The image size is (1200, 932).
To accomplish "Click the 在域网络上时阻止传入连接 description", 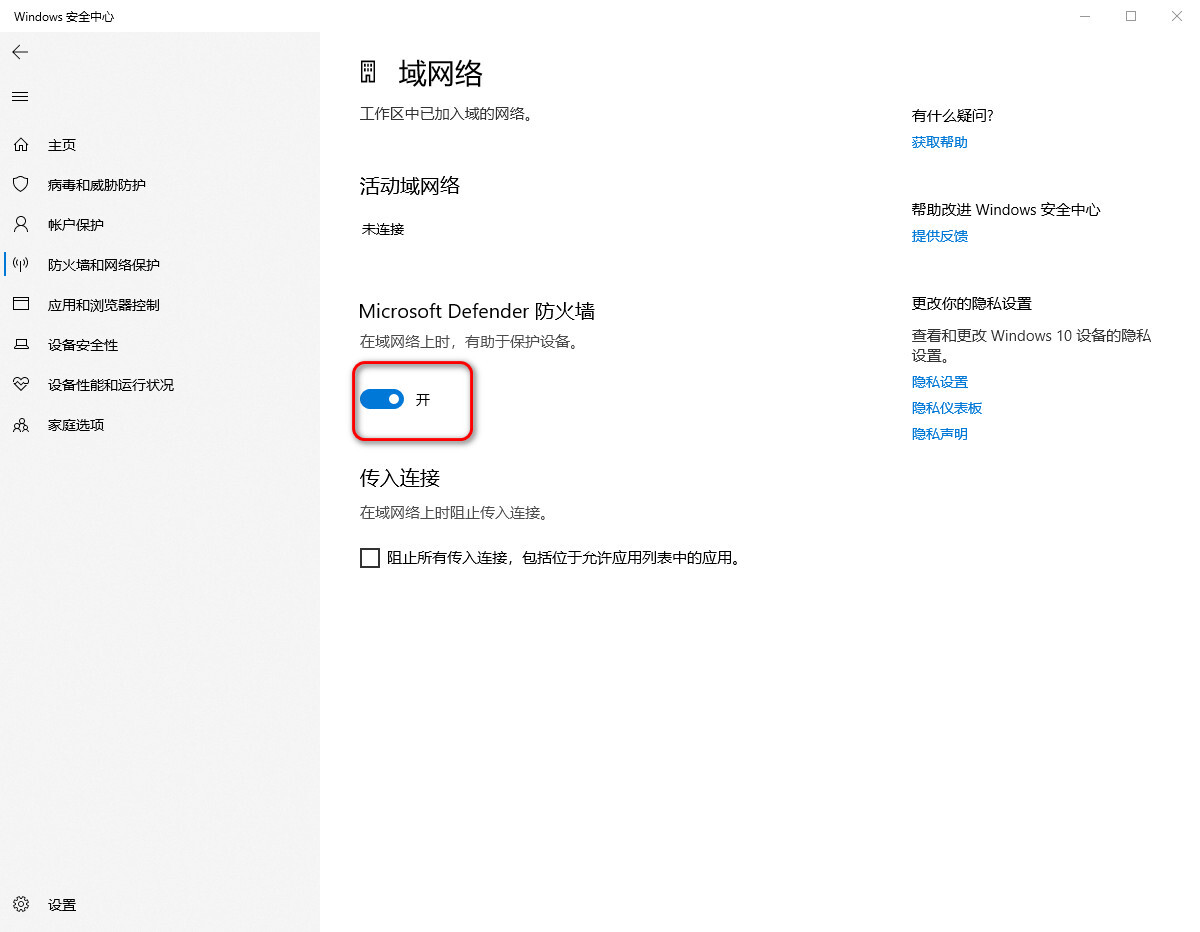I will point(454,513).
